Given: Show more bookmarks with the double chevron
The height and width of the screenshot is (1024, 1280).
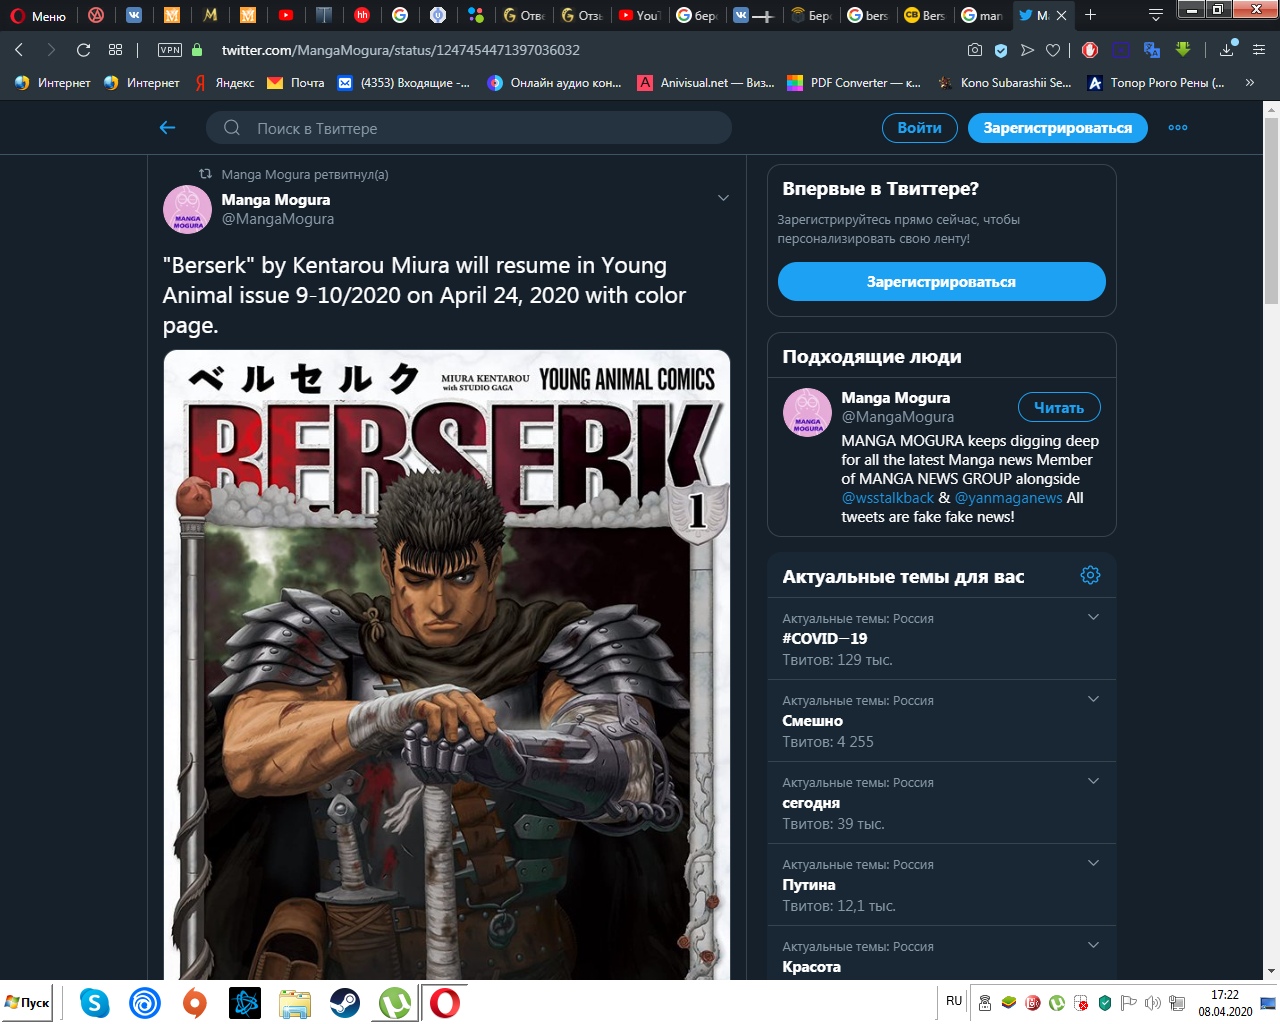Looking at the screenshot, I should pyautogui.click(x=1250, y=83).
